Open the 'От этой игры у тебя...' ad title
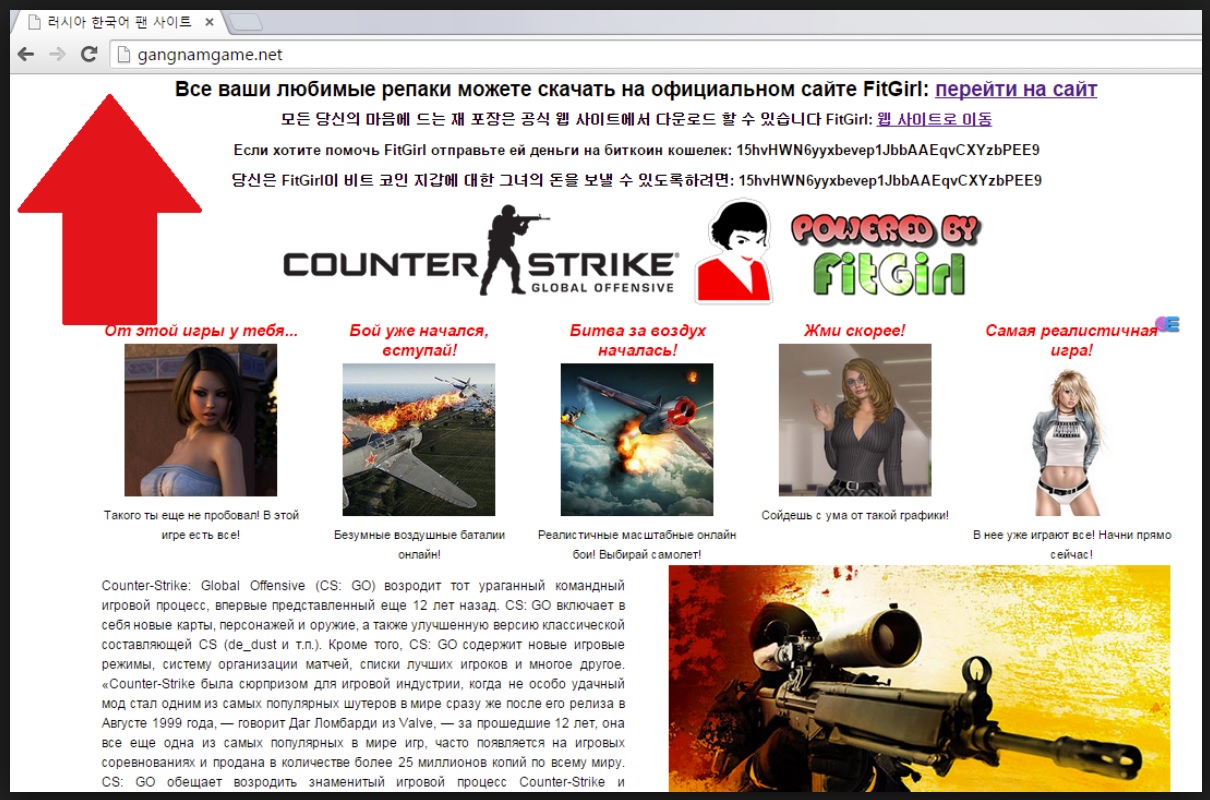The width and height of the screenshot is (1210, 800). (201, 330)
